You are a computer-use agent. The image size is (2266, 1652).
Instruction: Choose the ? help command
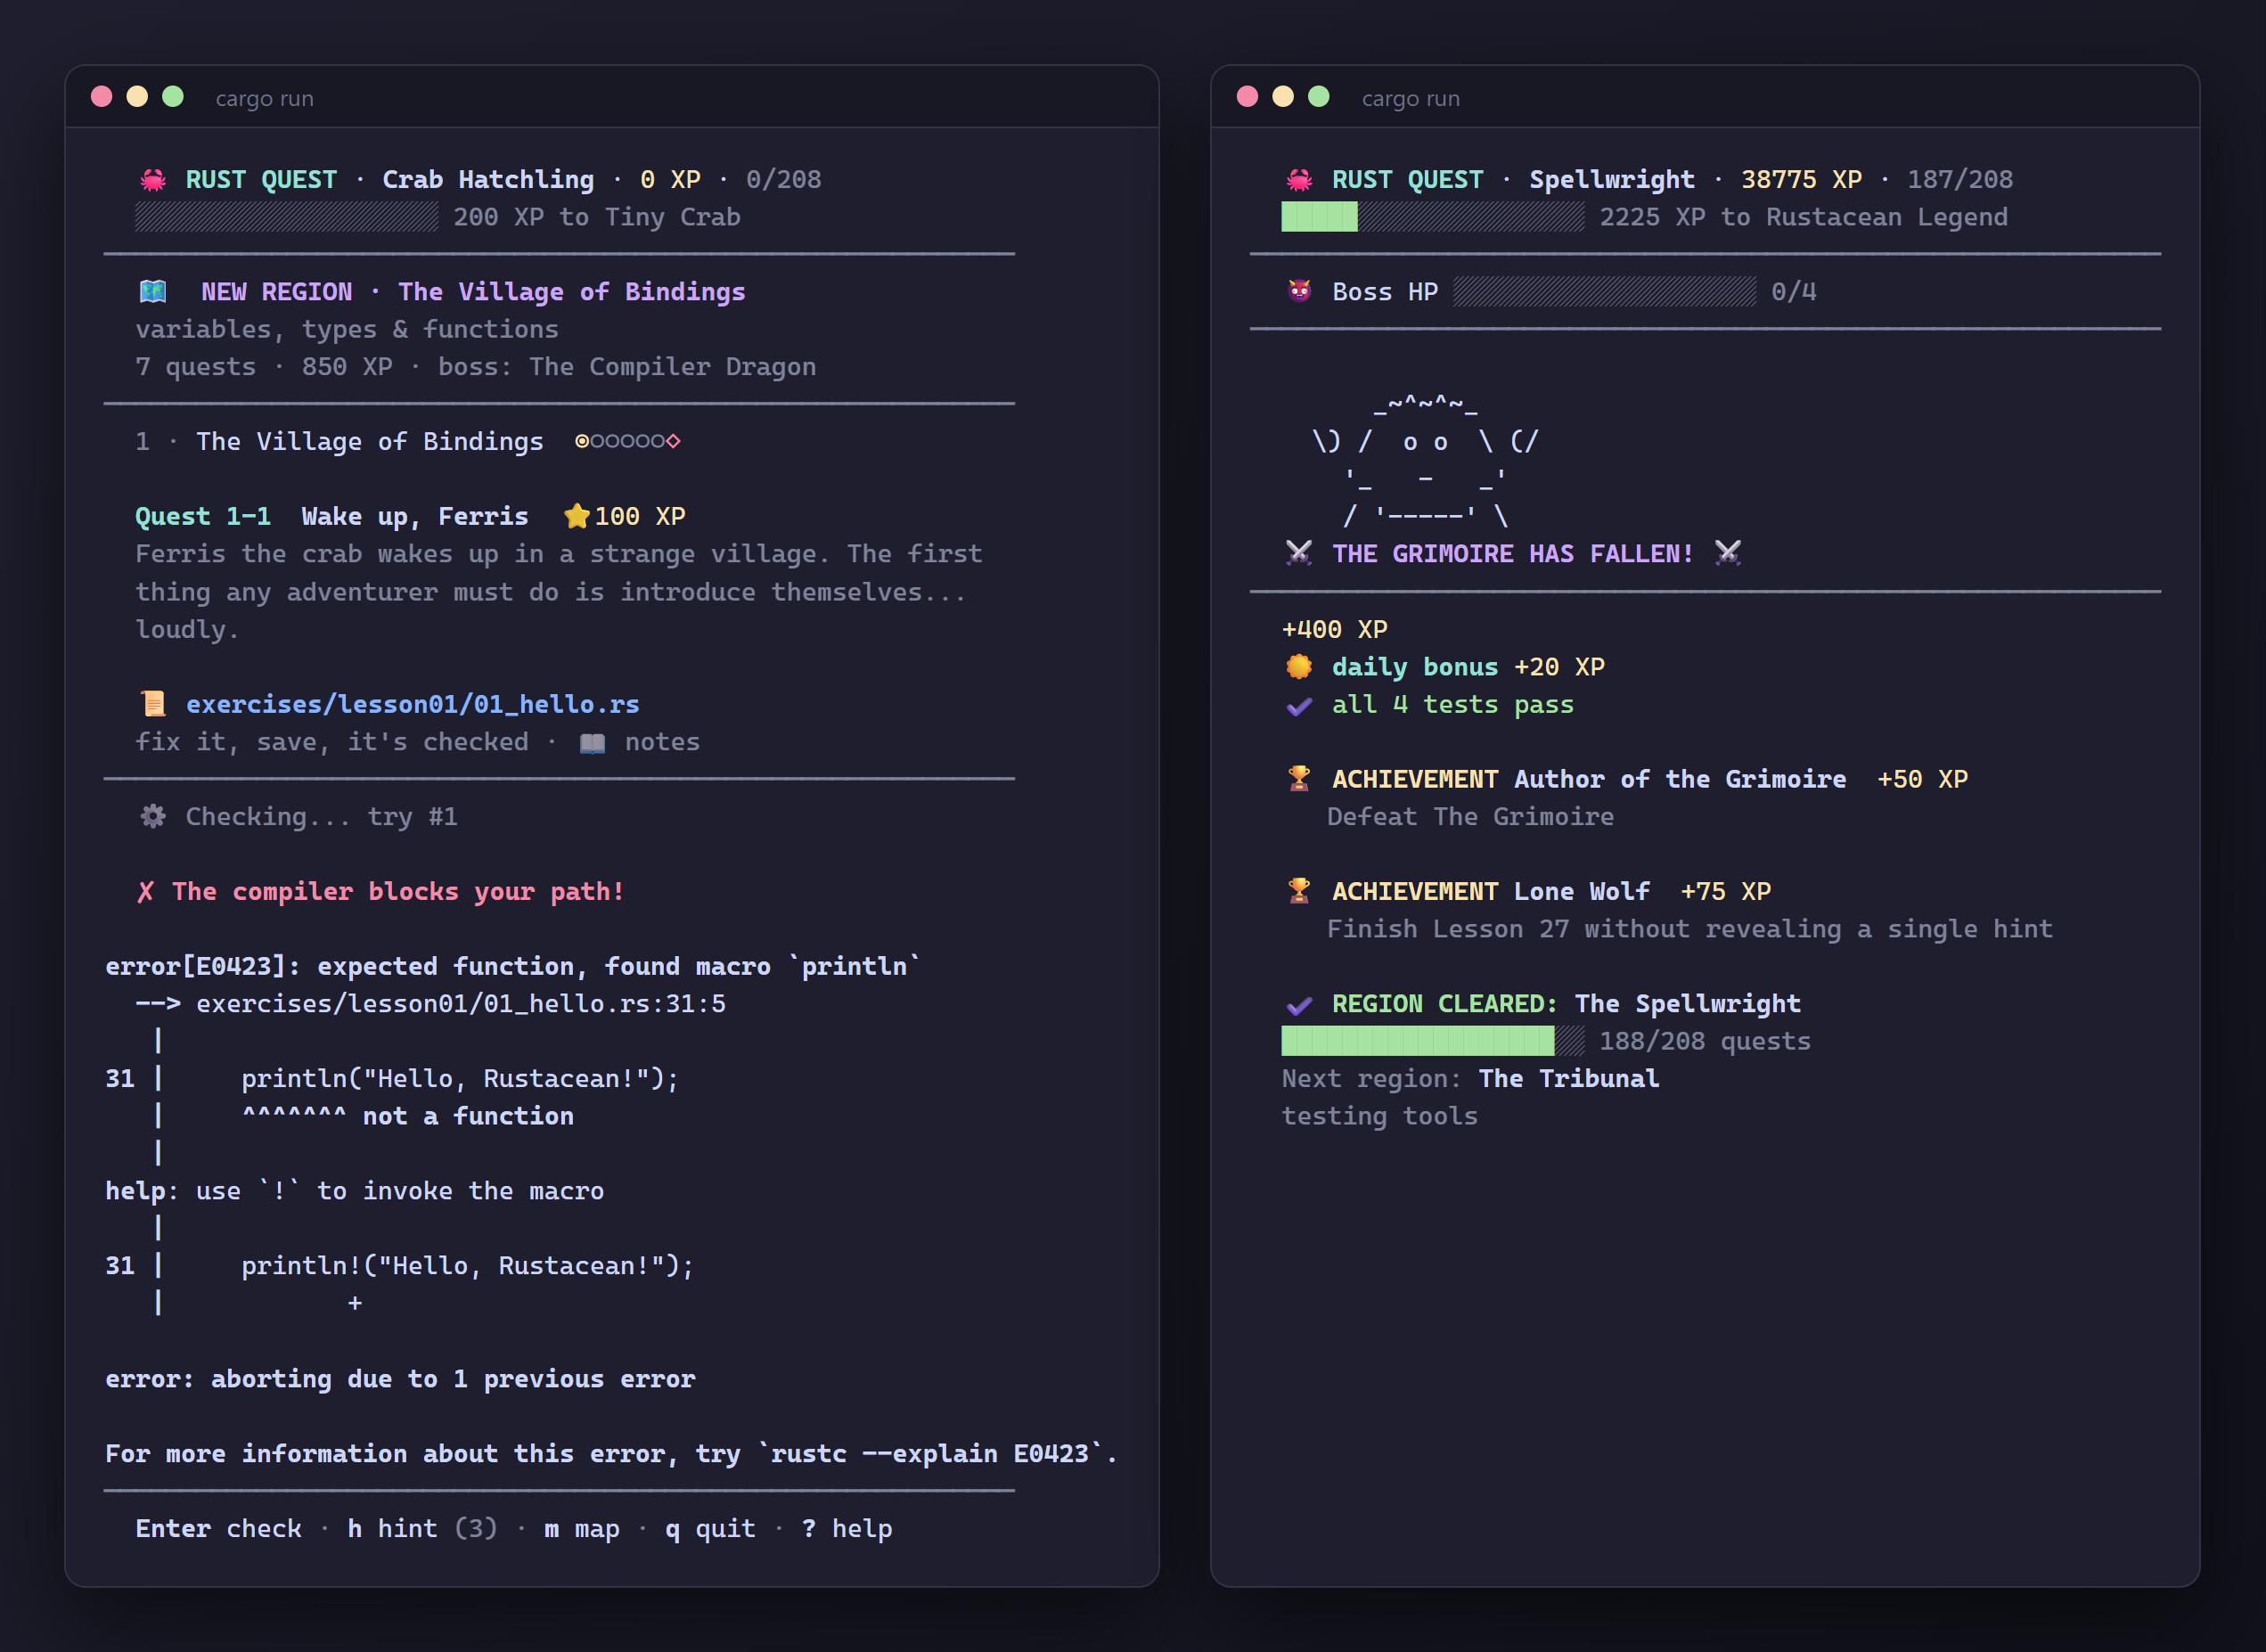(847, 1528)
